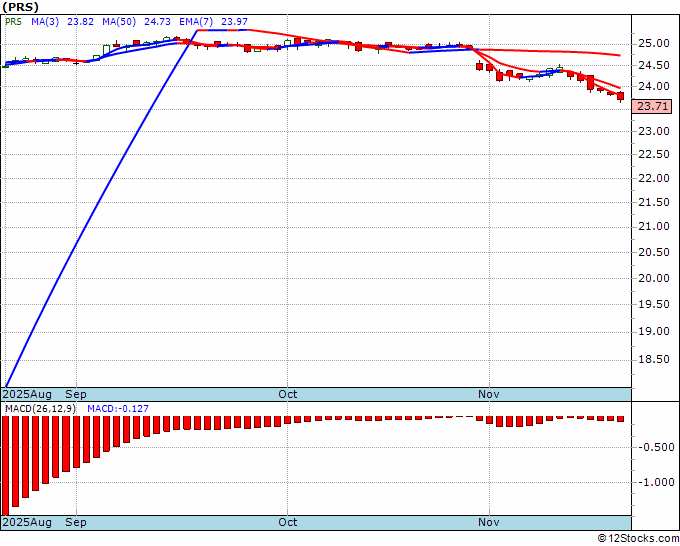Click Nov on the price chart date axis
680x546 pixels.
click(489, 395)
